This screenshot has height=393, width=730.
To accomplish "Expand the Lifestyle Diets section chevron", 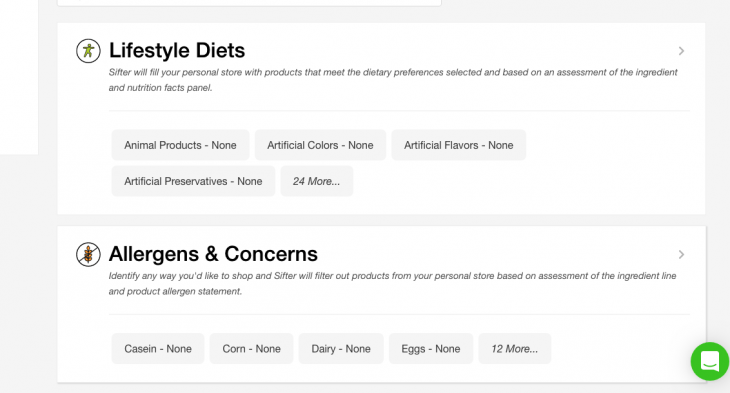I will click(681, 51).
